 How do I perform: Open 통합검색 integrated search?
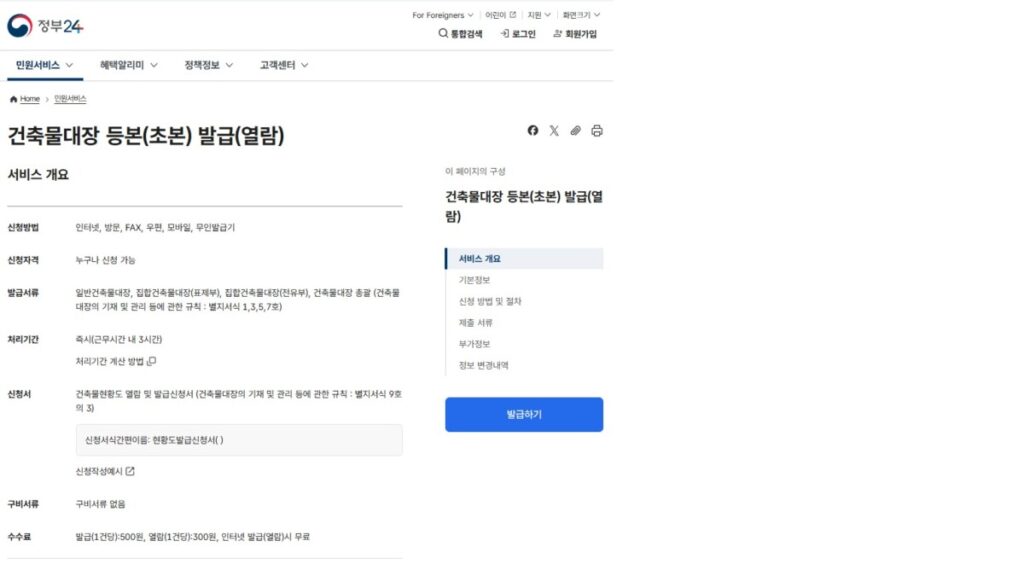tap(460, 34)
